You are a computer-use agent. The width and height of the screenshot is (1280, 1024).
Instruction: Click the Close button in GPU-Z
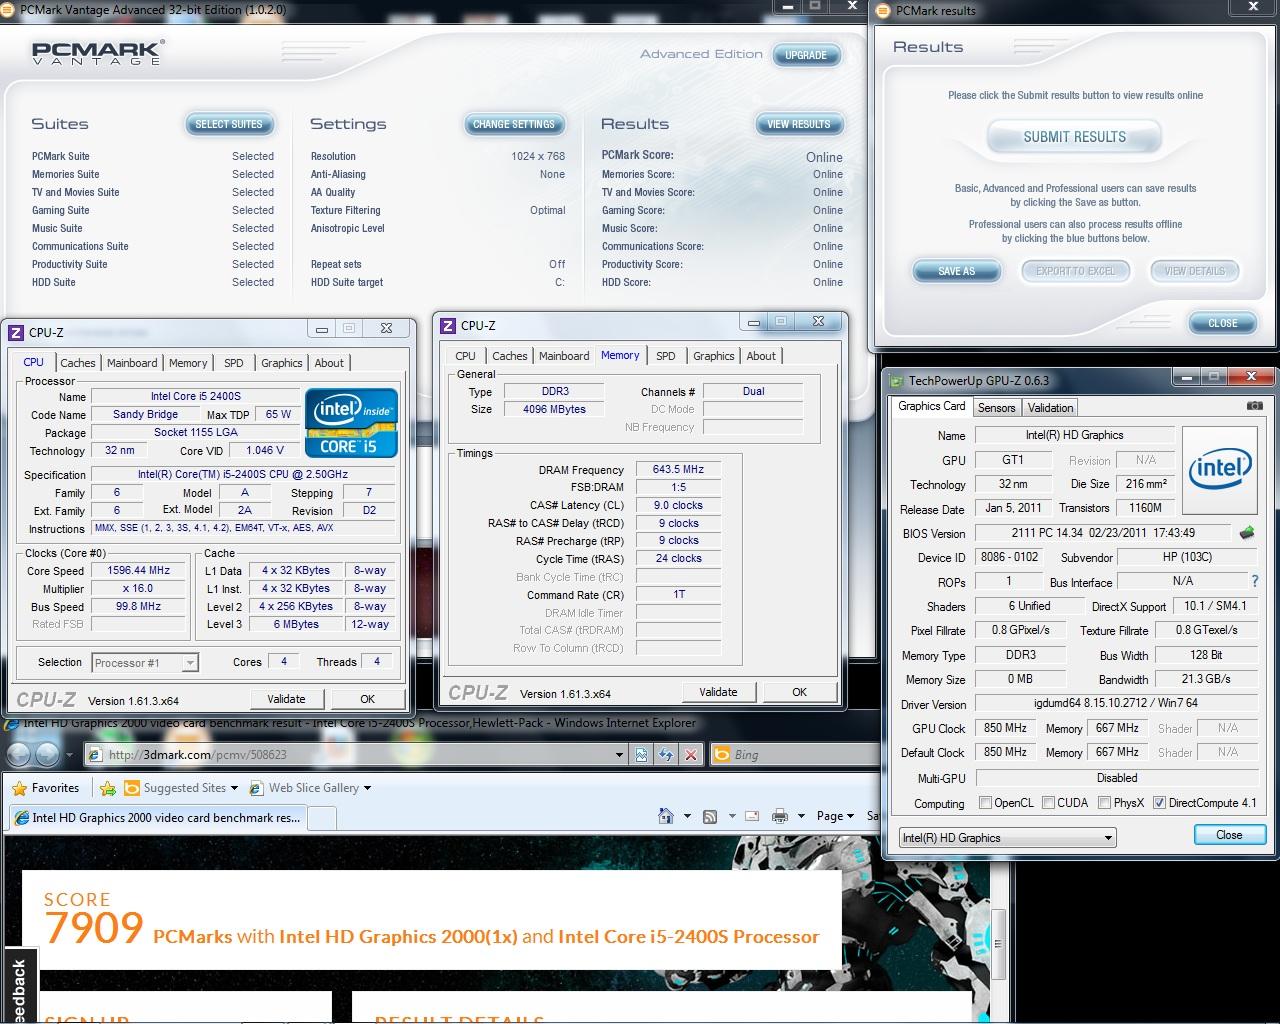coord(1229,835)
